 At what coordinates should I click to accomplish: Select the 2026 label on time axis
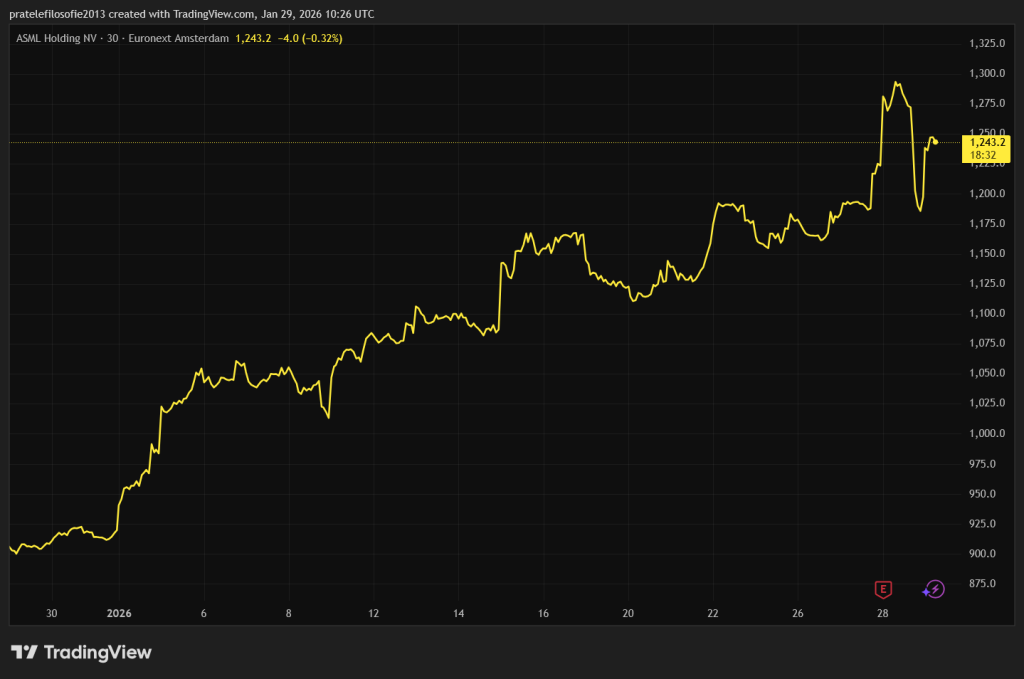(x=119, y=613)
